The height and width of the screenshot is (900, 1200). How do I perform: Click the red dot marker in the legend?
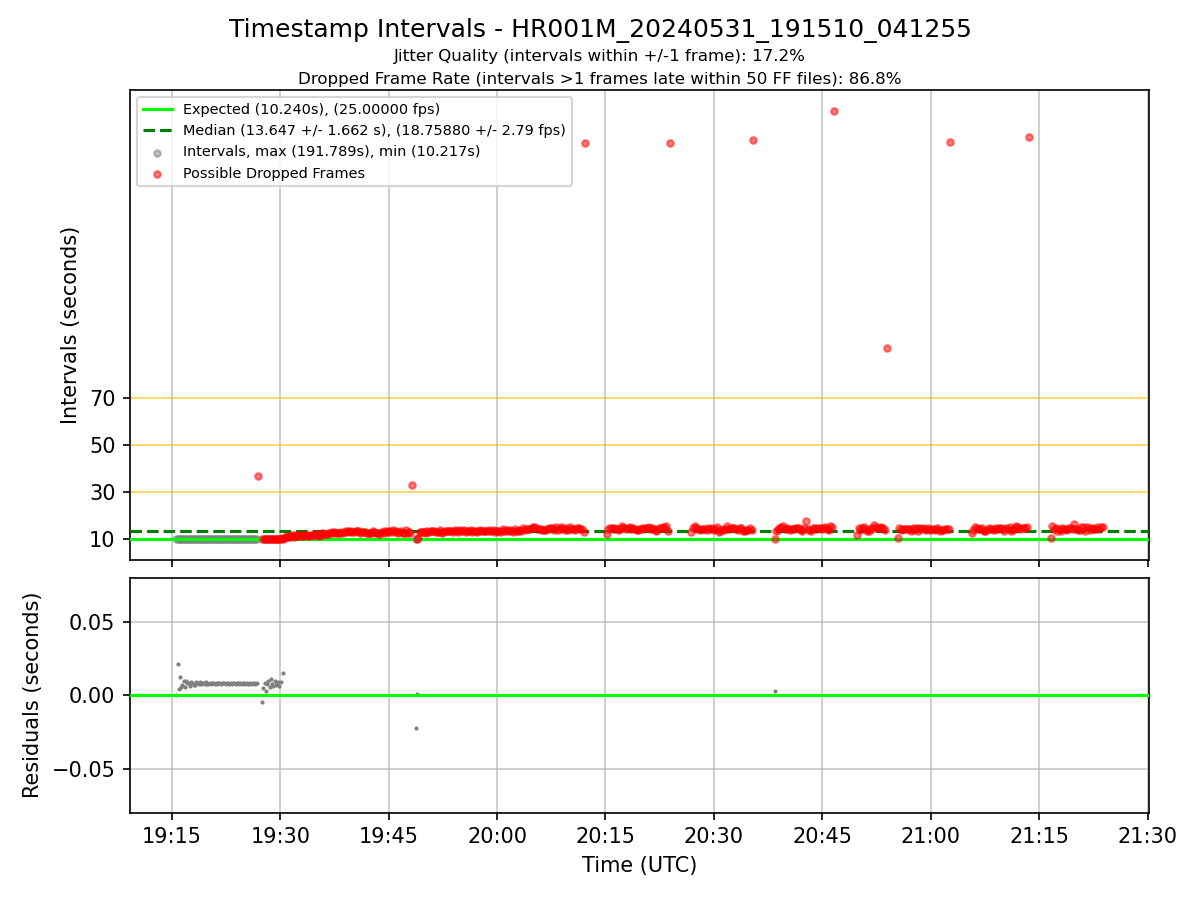coord(158,173)
